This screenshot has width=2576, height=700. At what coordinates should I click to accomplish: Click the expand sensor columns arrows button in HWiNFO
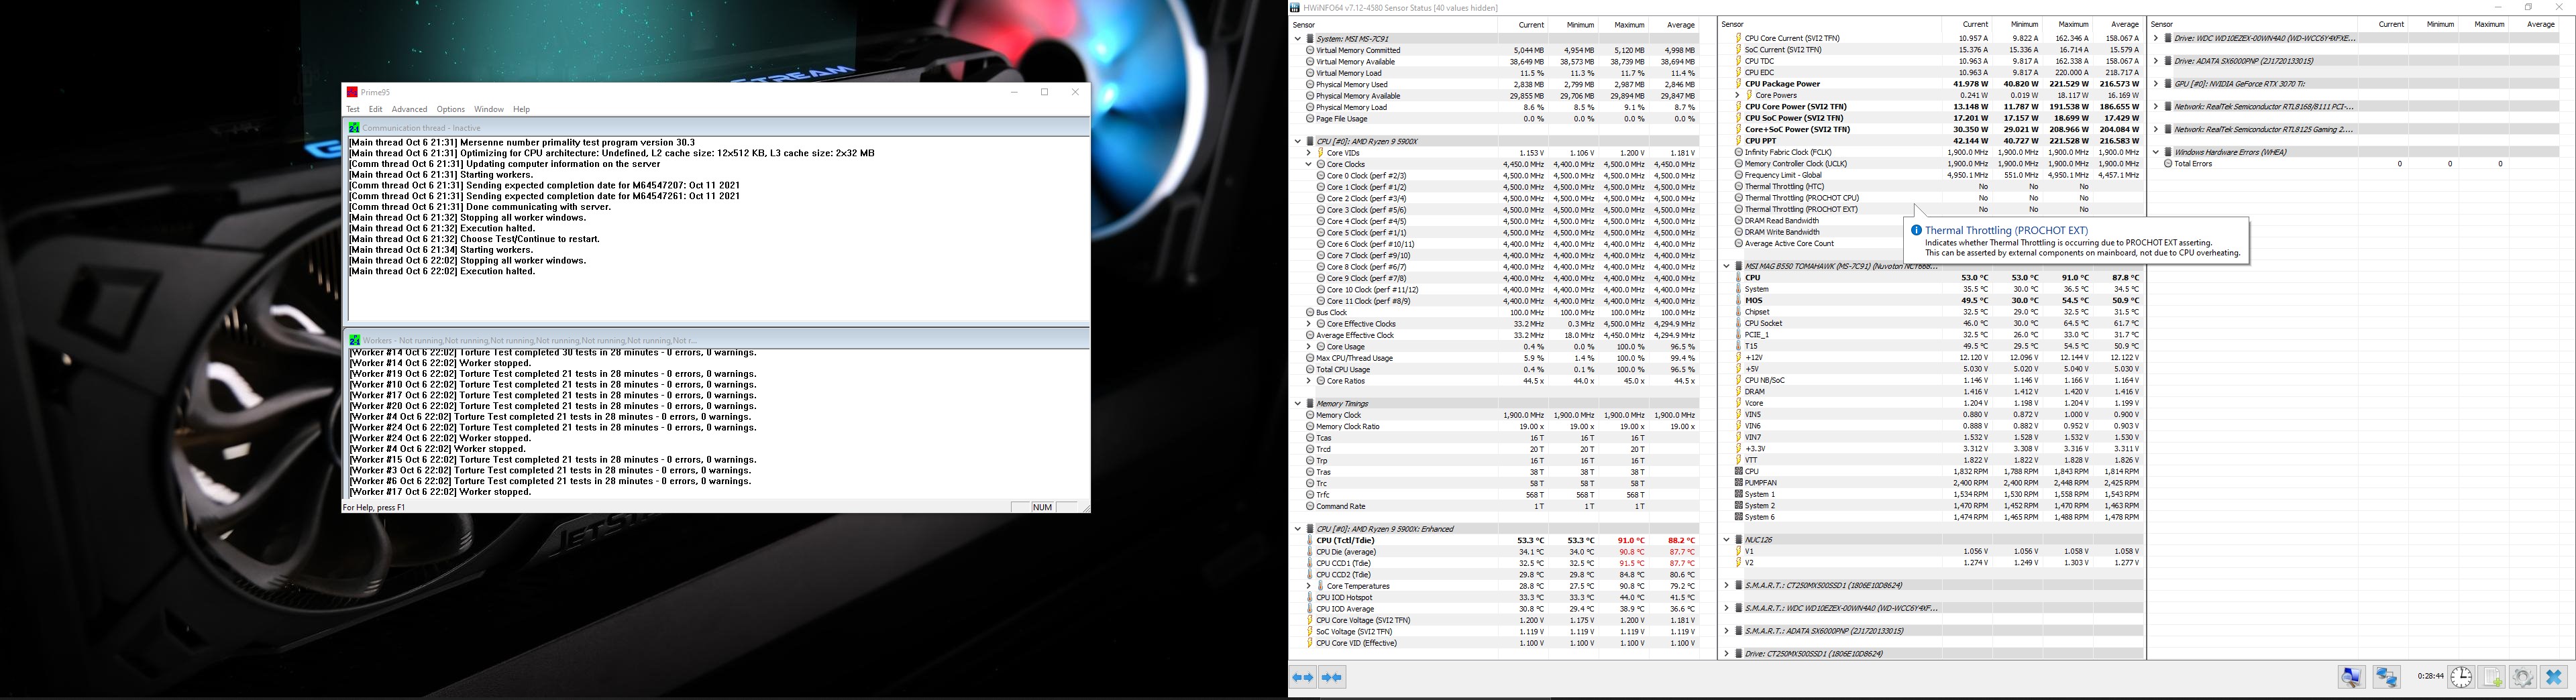(1303, 677)
